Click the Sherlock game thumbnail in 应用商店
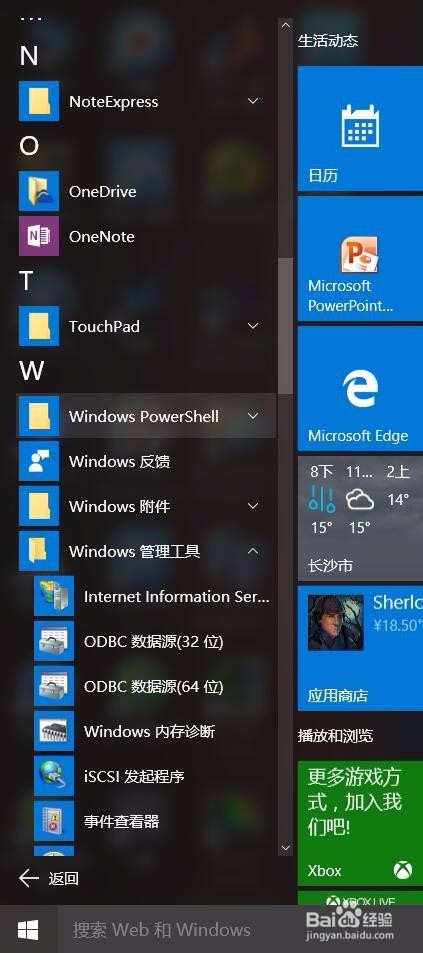423x953 pixels. [x=335, y=623]
